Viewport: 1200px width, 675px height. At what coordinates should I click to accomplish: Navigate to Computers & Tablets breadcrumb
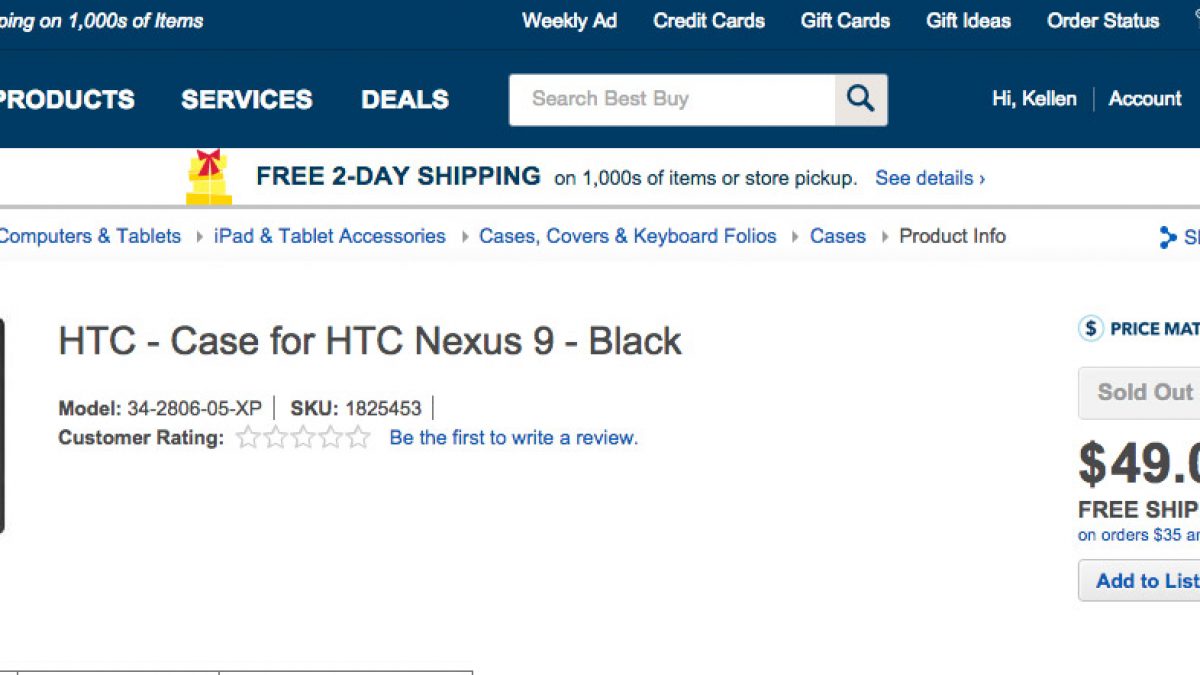tap(90, 236)
